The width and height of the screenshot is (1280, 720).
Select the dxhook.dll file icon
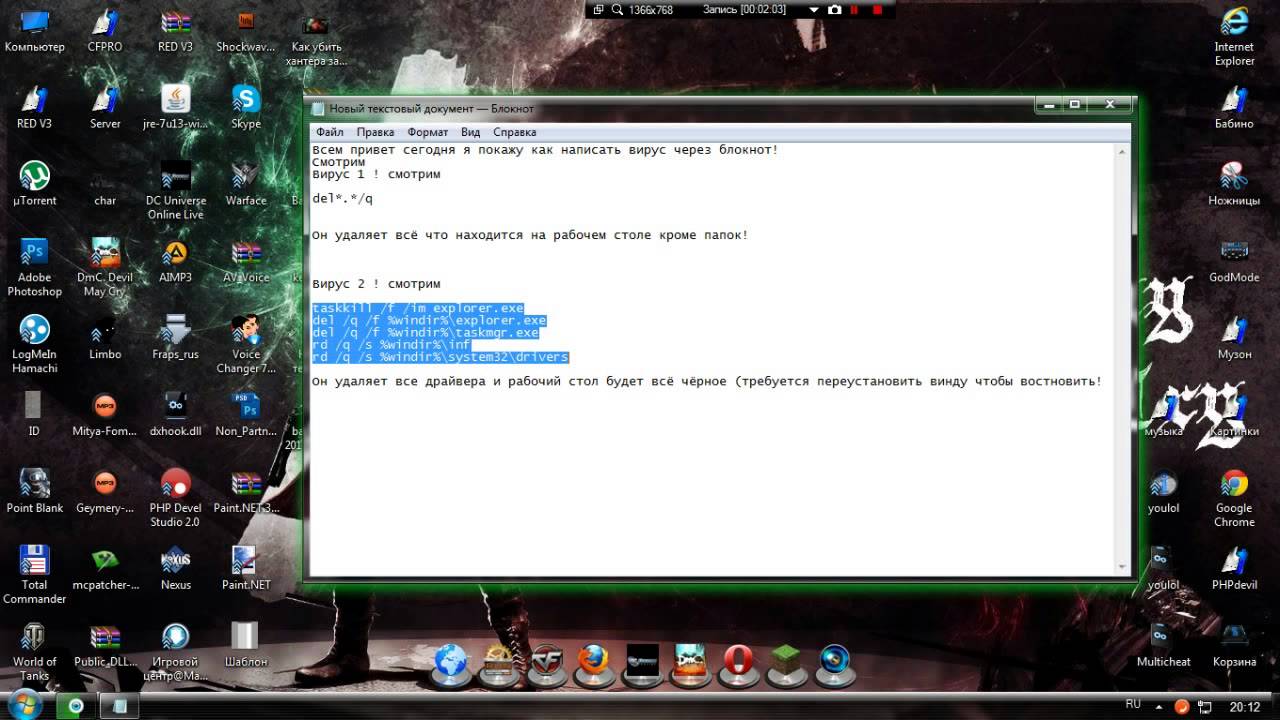[x=176, y=415]
